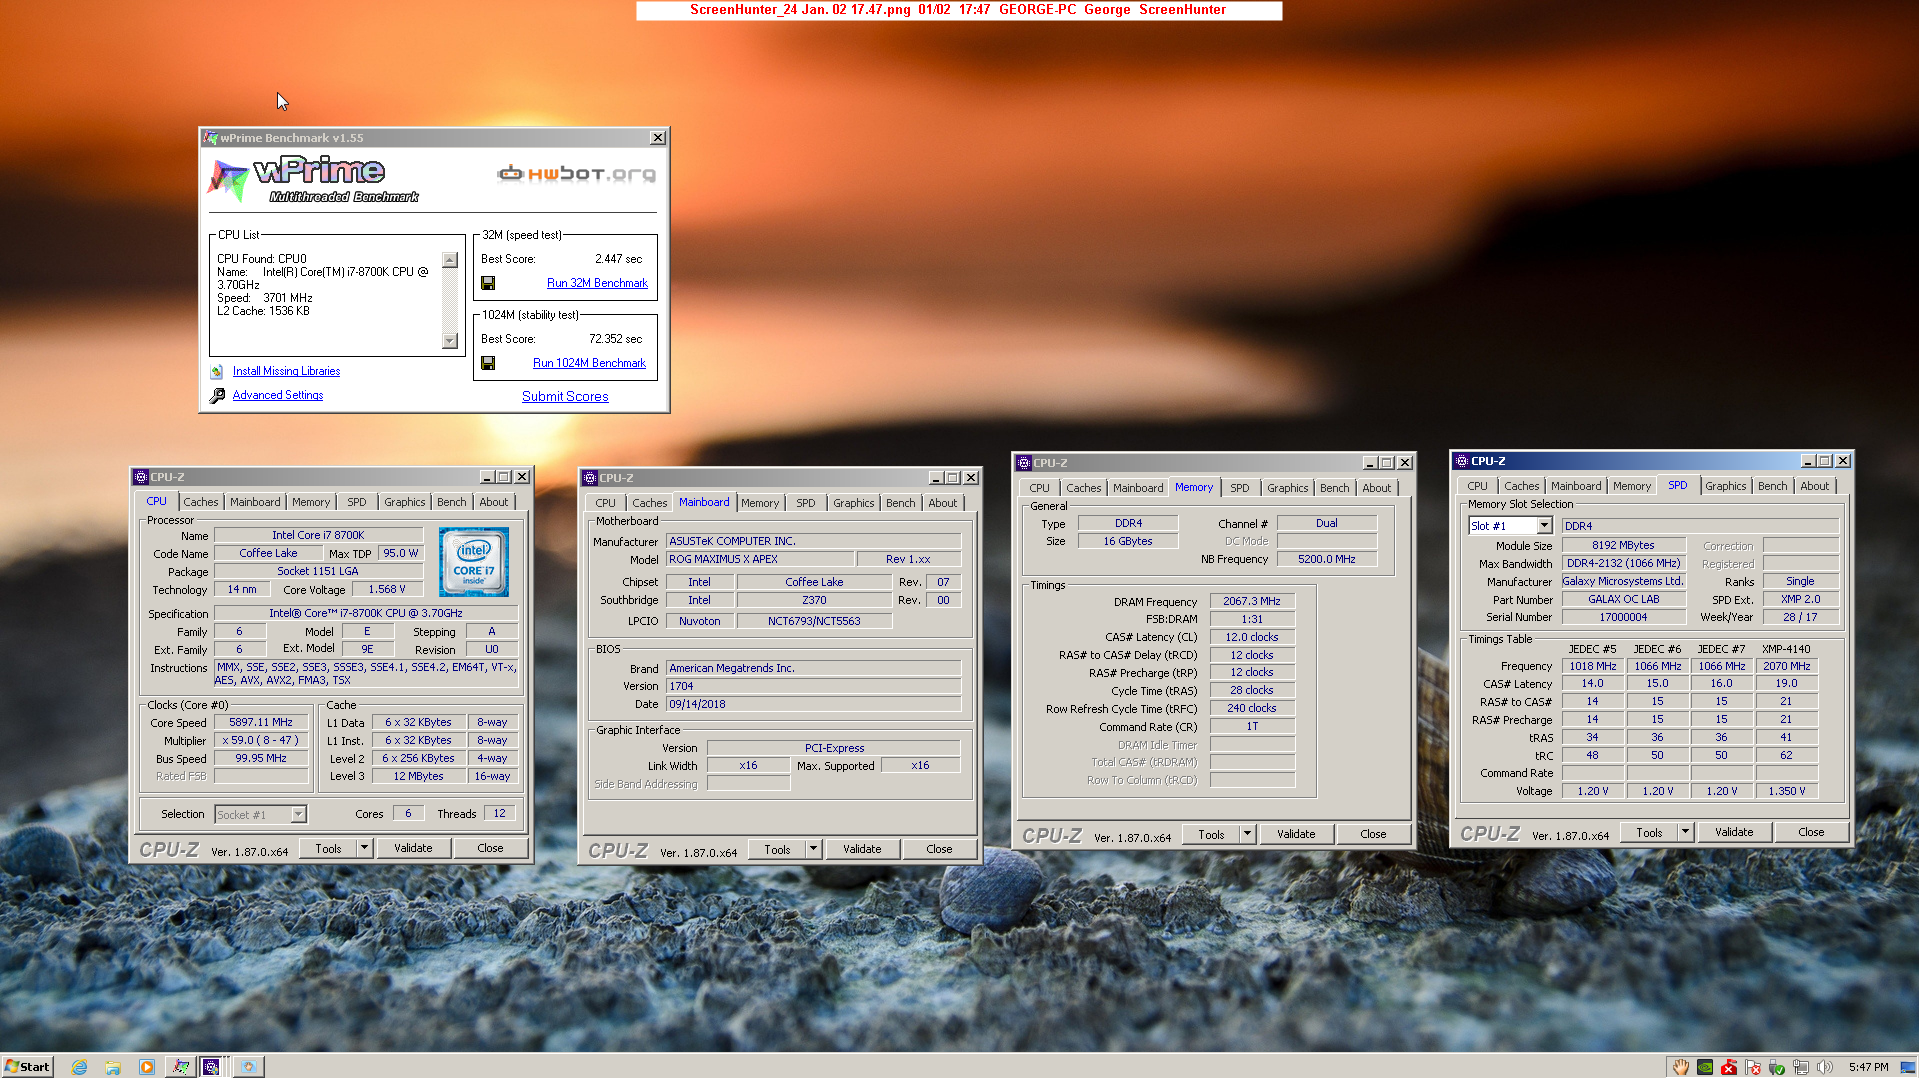The image size is (1919, 1078).
Task: Switch to the Caches tab in the first CPU-Z window
Action: click(x=201, y=502)
